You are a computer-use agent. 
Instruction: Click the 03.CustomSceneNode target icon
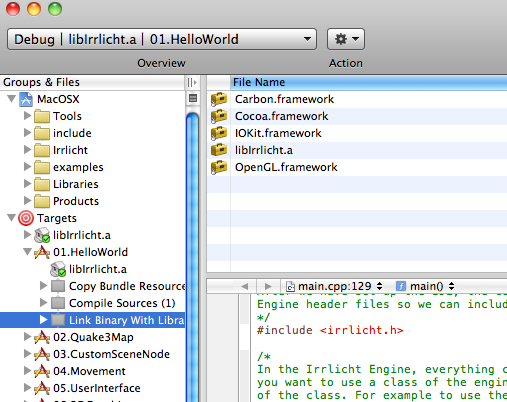click(42, 354)
